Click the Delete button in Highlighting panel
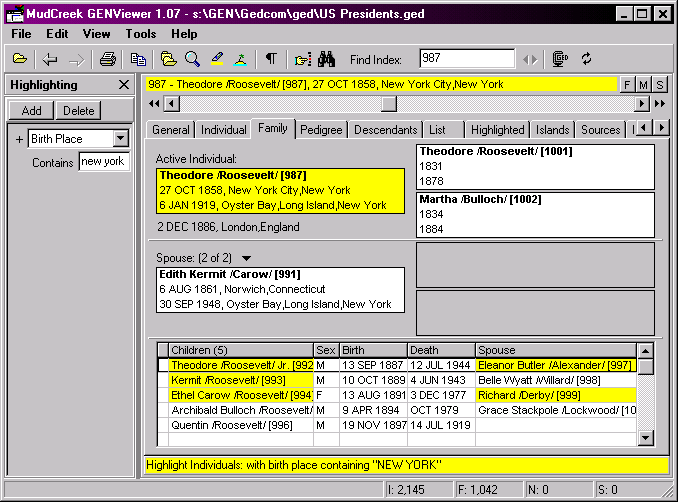This screenshot has width=678, height=502. point(79,111)
